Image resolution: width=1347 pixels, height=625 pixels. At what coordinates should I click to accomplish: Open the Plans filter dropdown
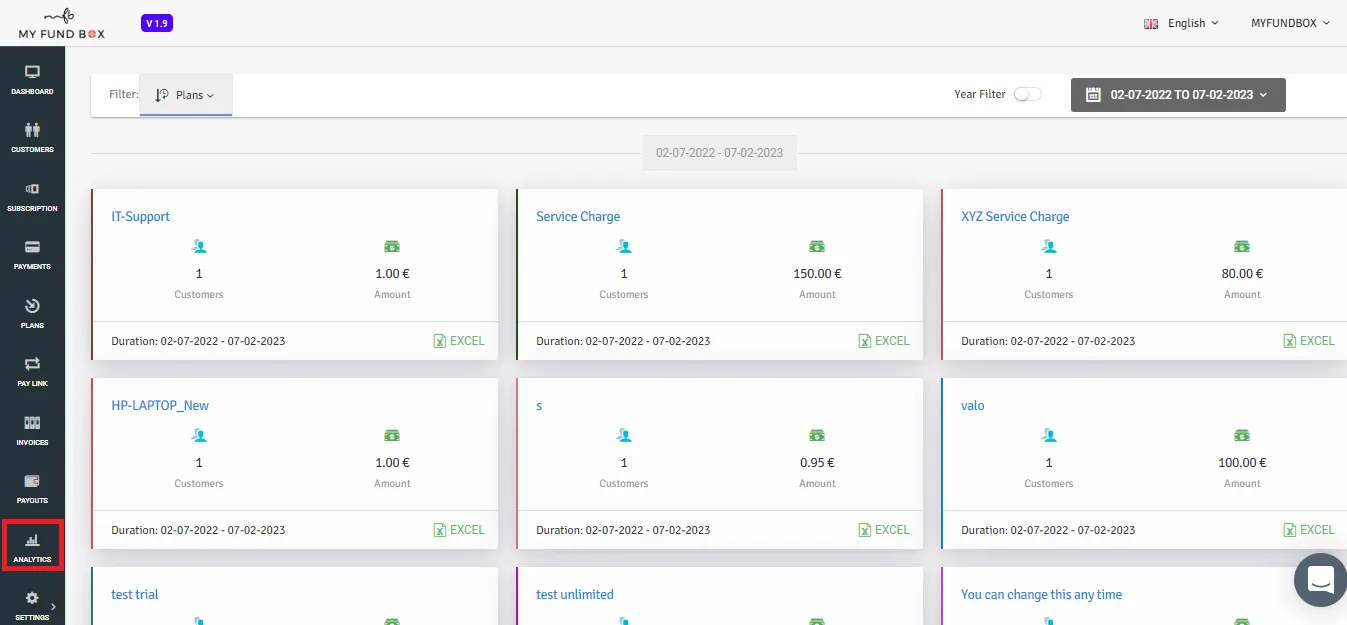tap(186, 95)
